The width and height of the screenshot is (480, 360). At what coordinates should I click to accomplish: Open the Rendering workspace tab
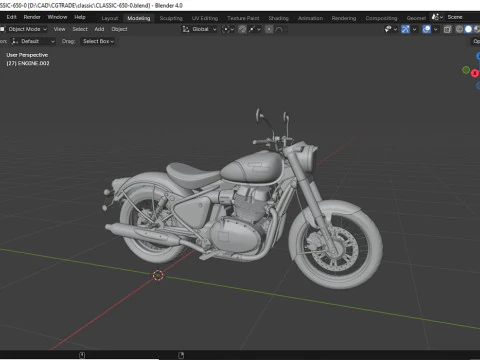pos(344,18)
